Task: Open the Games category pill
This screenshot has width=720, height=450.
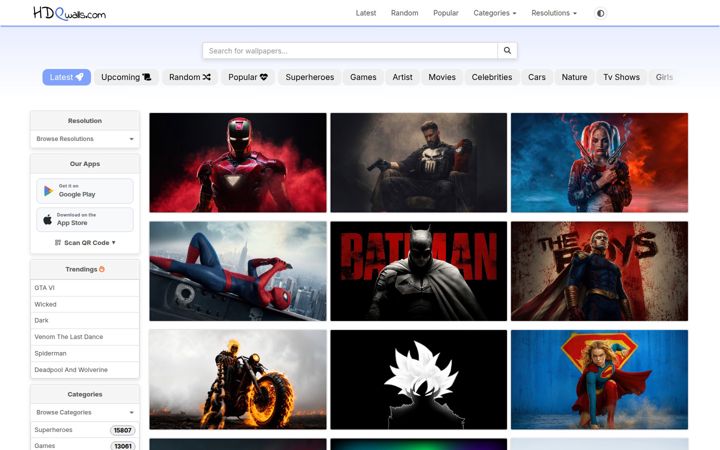Action: 363,77
